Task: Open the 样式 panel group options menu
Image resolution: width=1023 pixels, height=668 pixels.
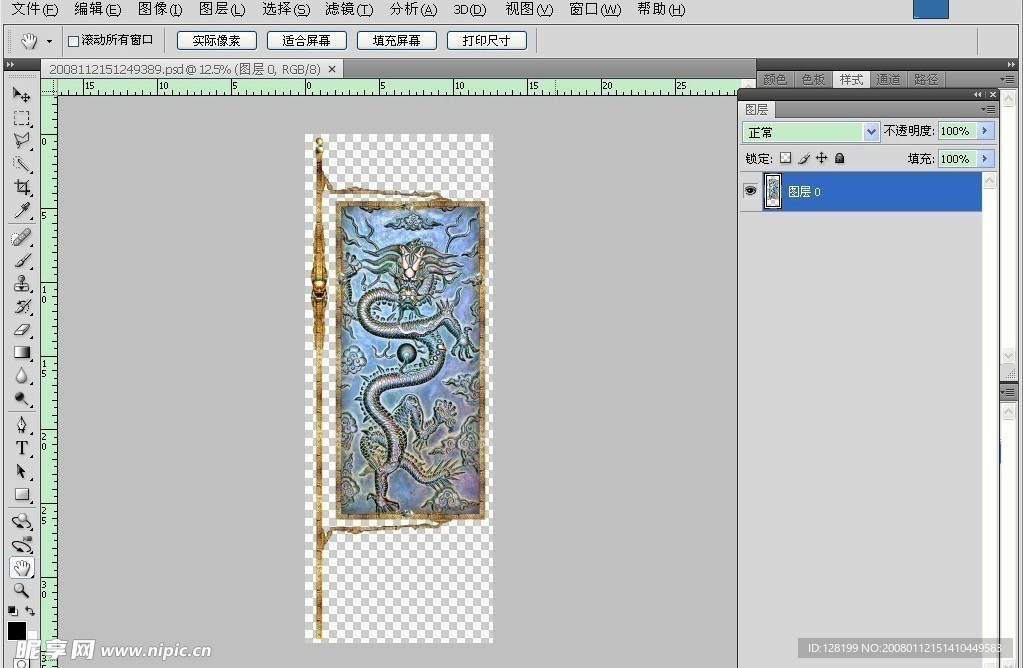Action: 1008,80
